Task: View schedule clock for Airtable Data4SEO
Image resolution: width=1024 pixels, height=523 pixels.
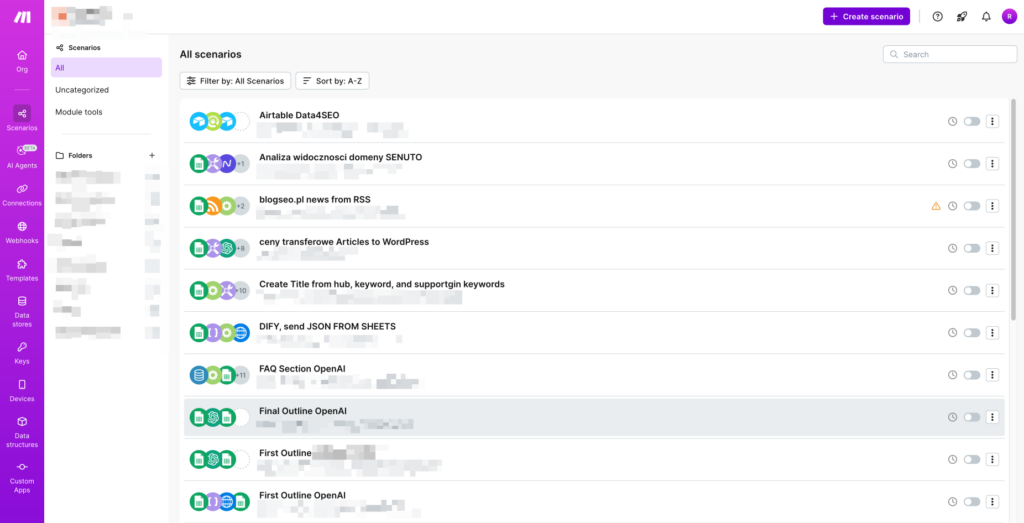Action: click(953, 122)
